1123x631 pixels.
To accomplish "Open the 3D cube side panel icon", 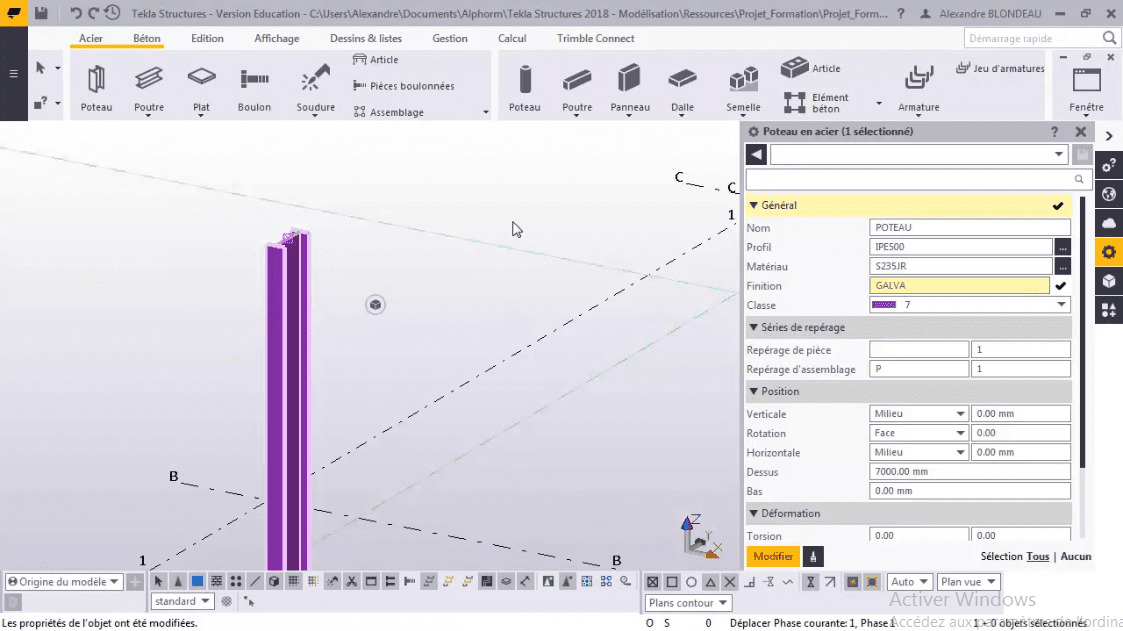I will pyautogui.click(x=1109, y=281).
